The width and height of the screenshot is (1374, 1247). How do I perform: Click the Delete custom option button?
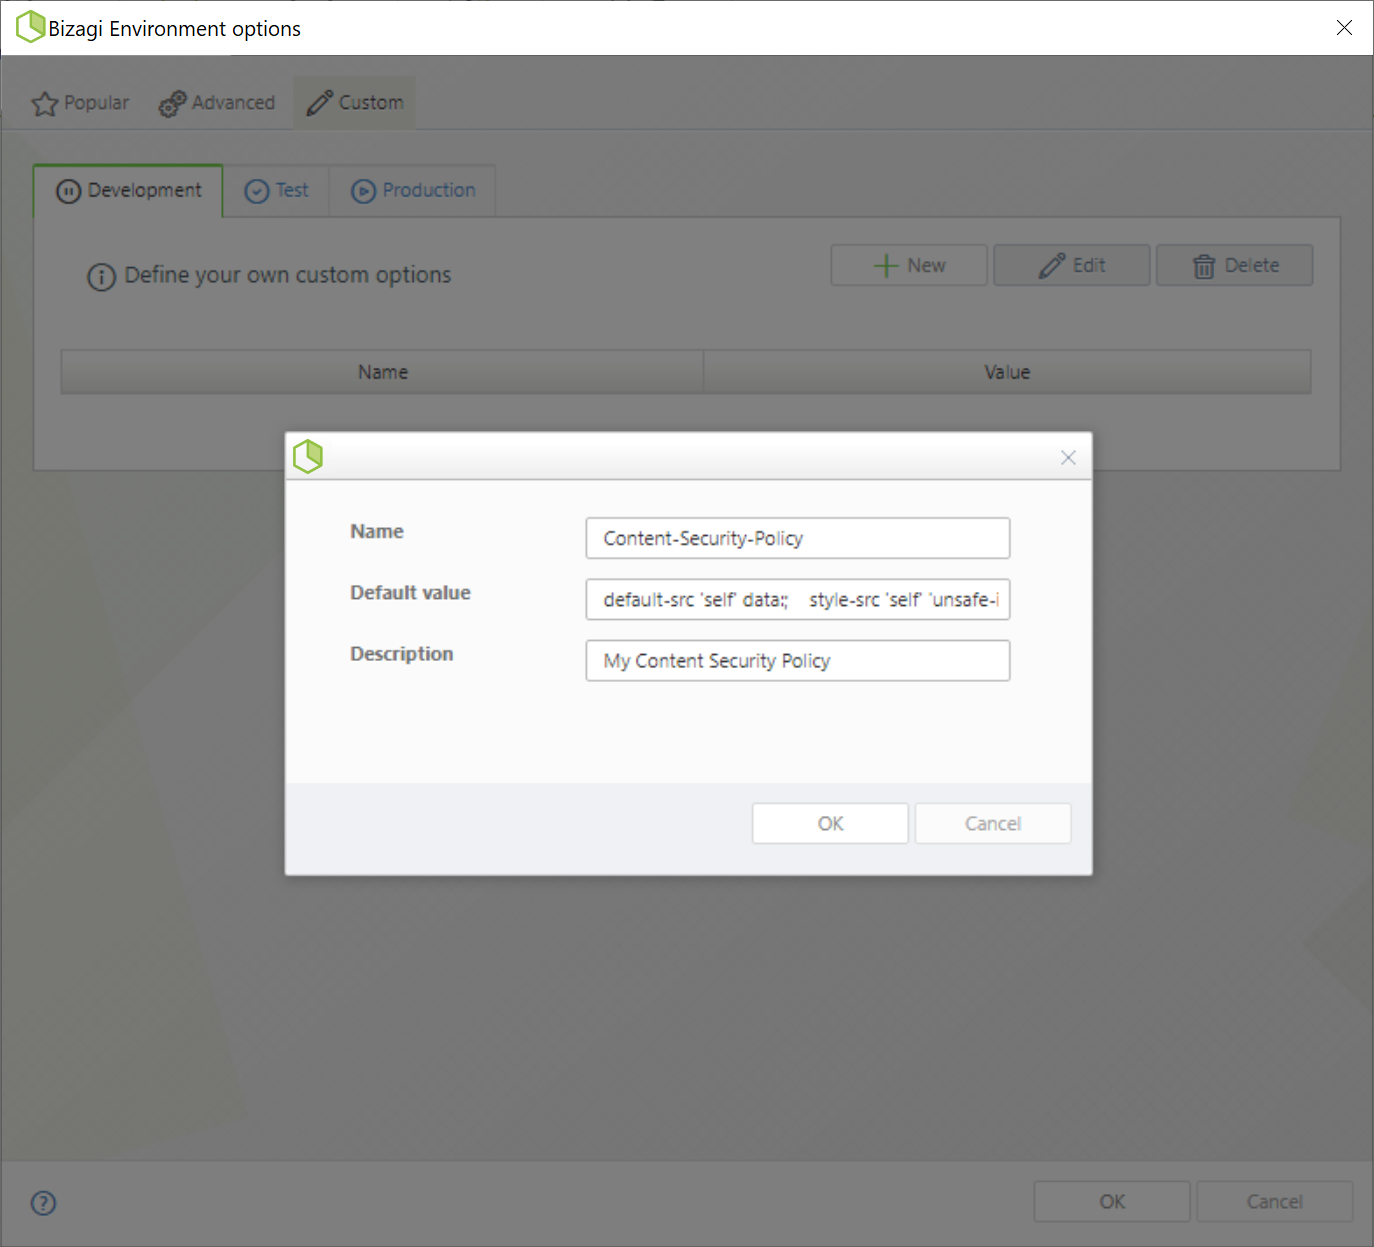point(1235,265)
